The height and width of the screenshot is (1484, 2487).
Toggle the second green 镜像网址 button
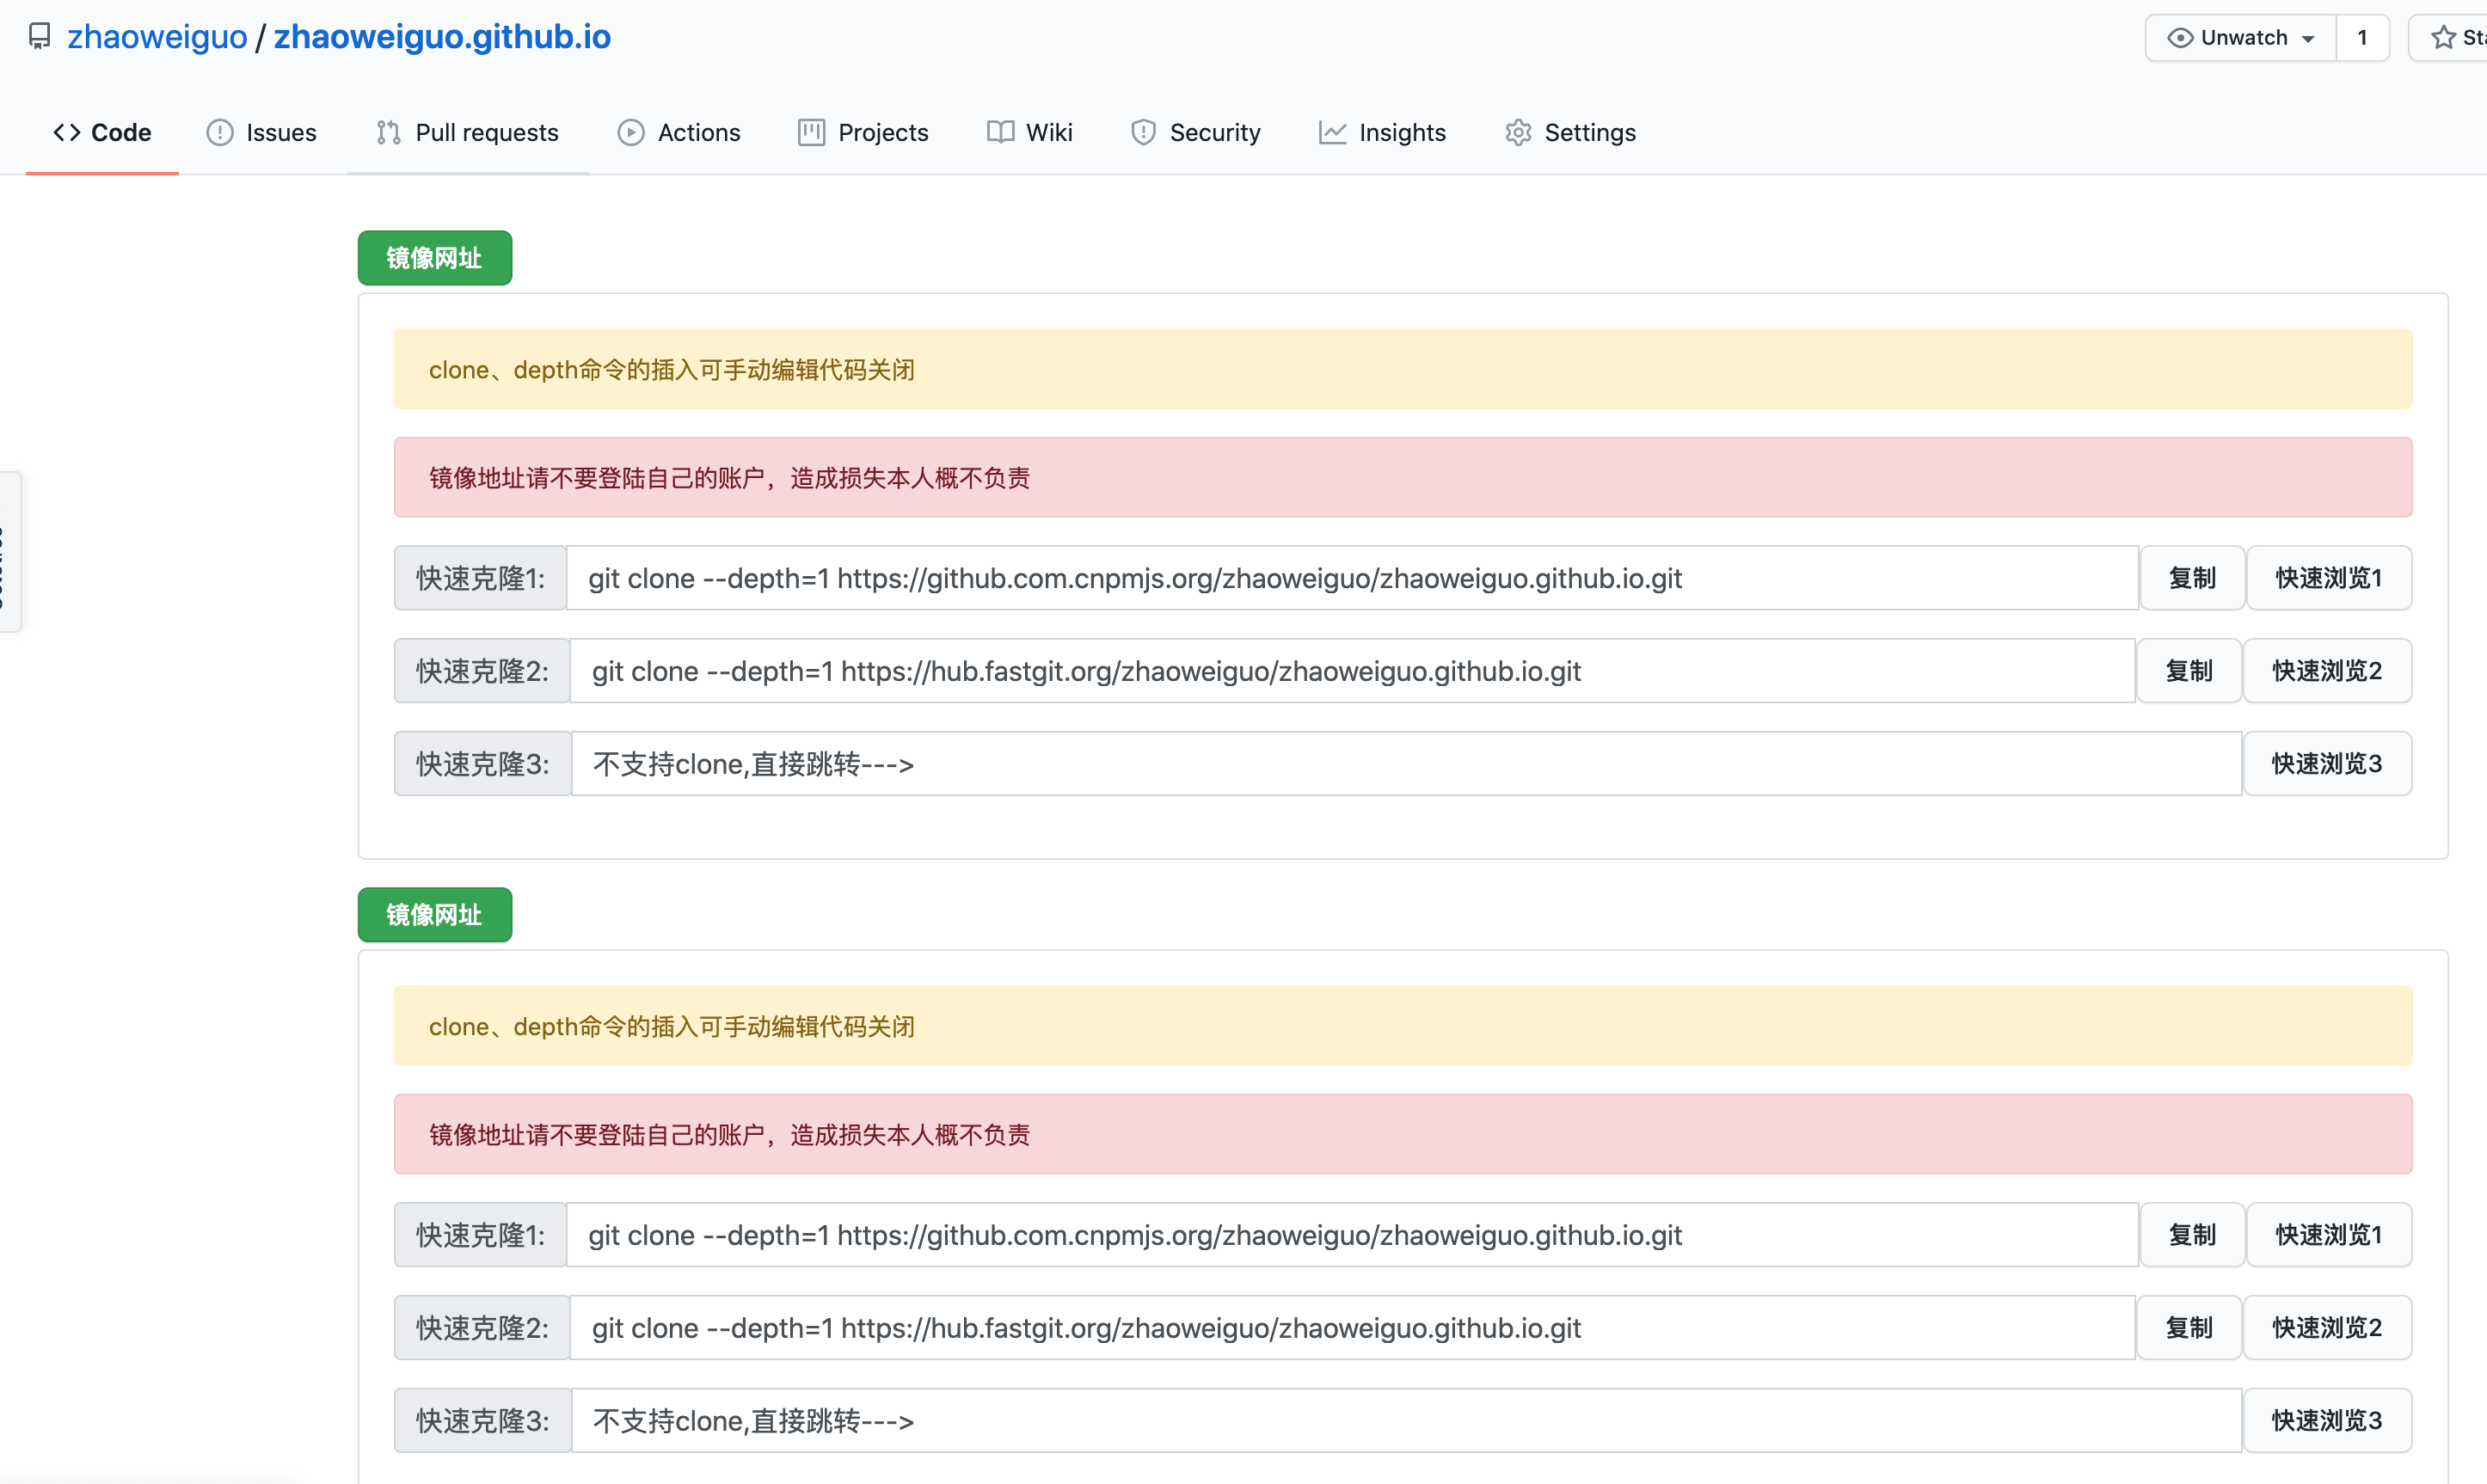coord(435,915)
